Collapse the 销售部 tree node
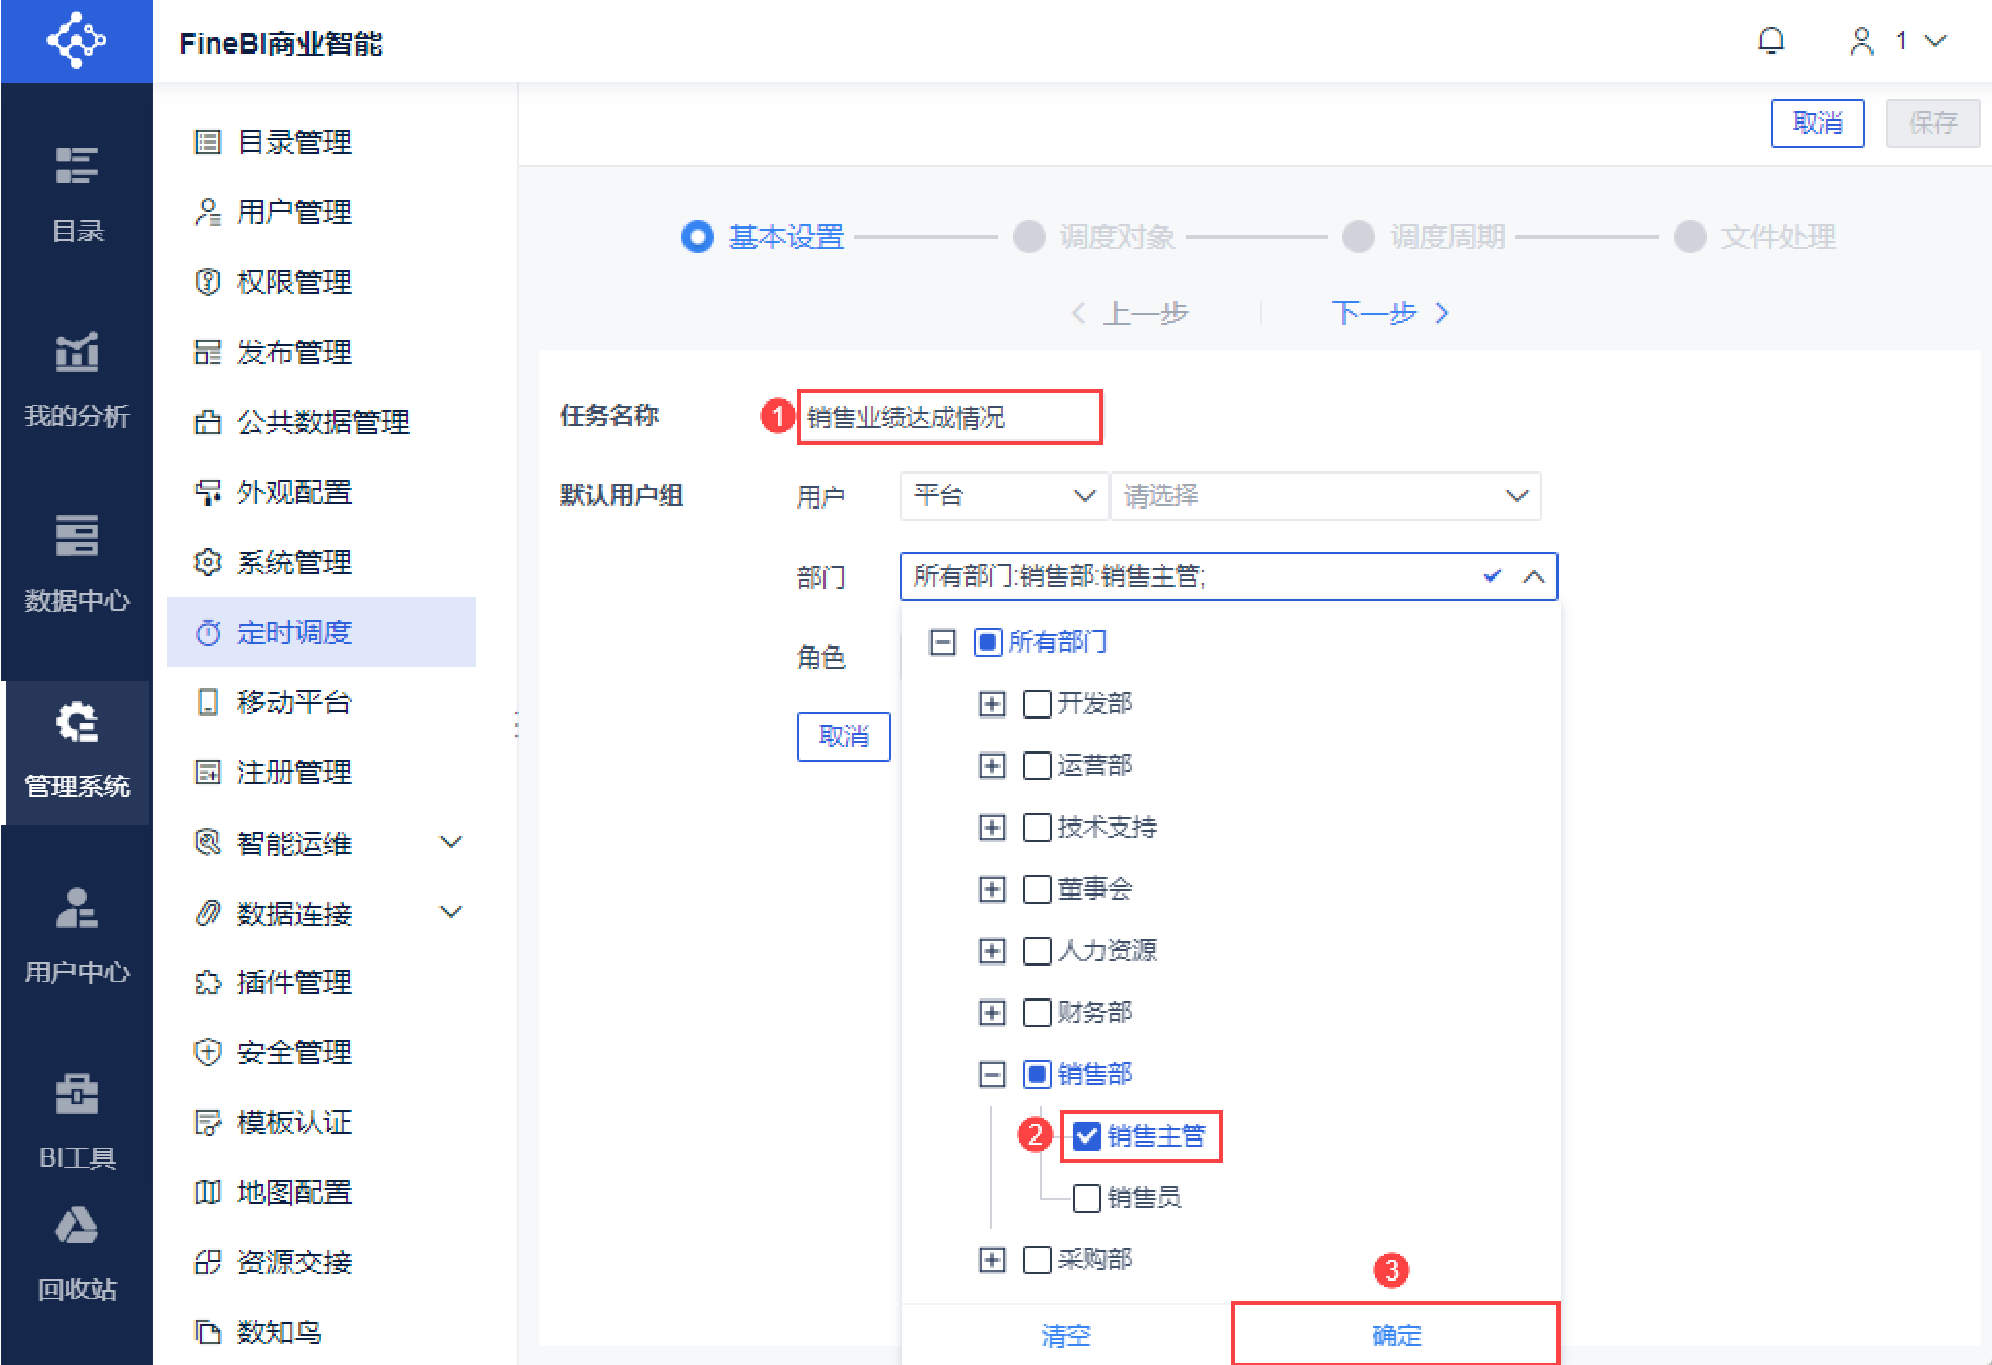 click(991, 1074)
